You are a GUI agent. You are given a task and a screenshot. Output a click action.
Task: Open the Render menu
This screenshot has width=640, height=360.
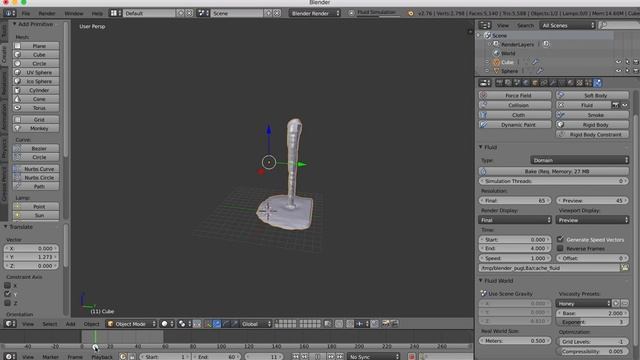[47, 13]
